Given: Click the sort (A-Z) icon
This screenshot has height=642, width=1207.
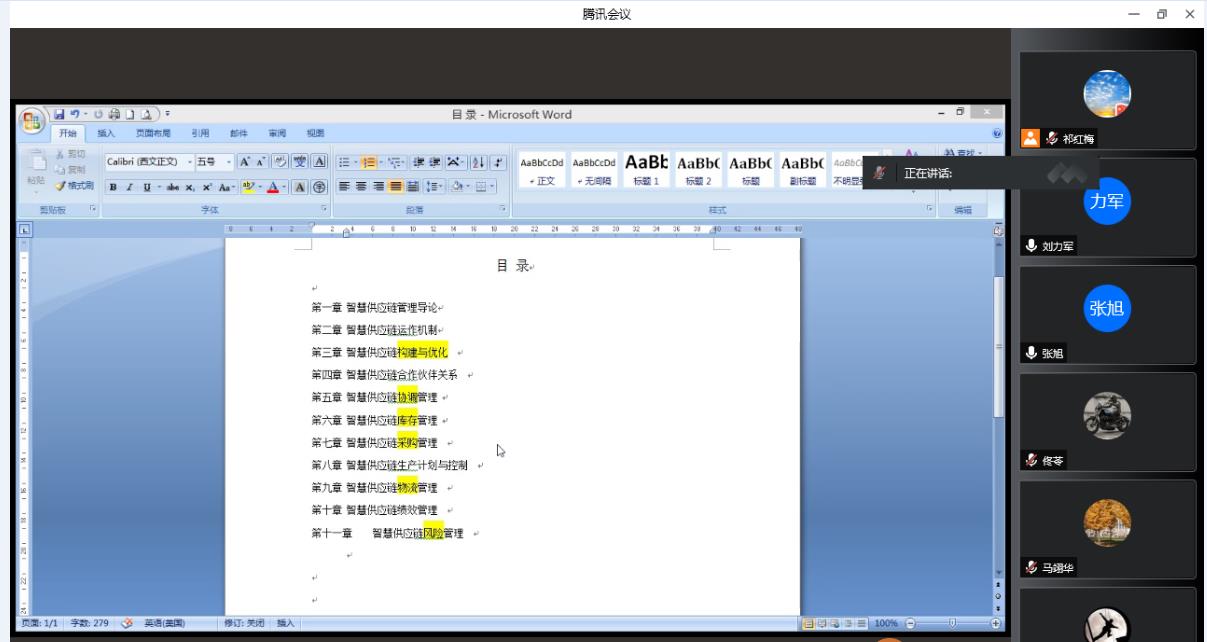Looking at the screenshot, I should [x=478, y=162].
